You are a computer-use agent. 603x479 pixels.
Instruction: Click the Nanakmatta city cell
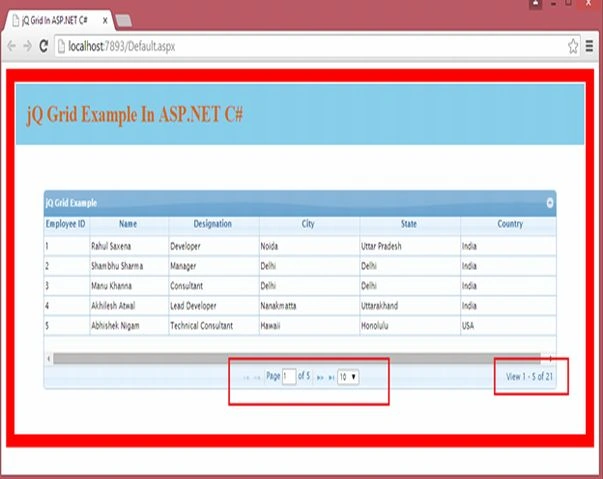[x=309, y=306]
